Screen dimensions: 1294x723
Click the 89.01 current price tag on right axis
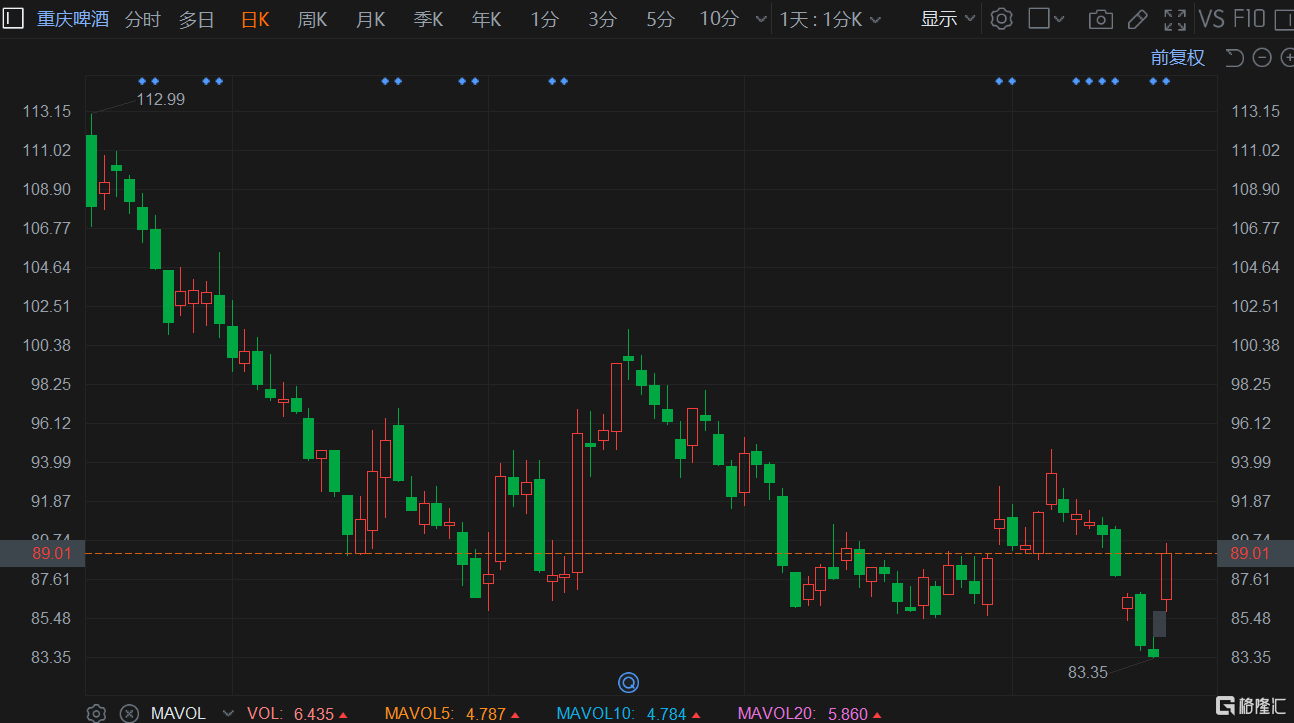click(1255, 553)
